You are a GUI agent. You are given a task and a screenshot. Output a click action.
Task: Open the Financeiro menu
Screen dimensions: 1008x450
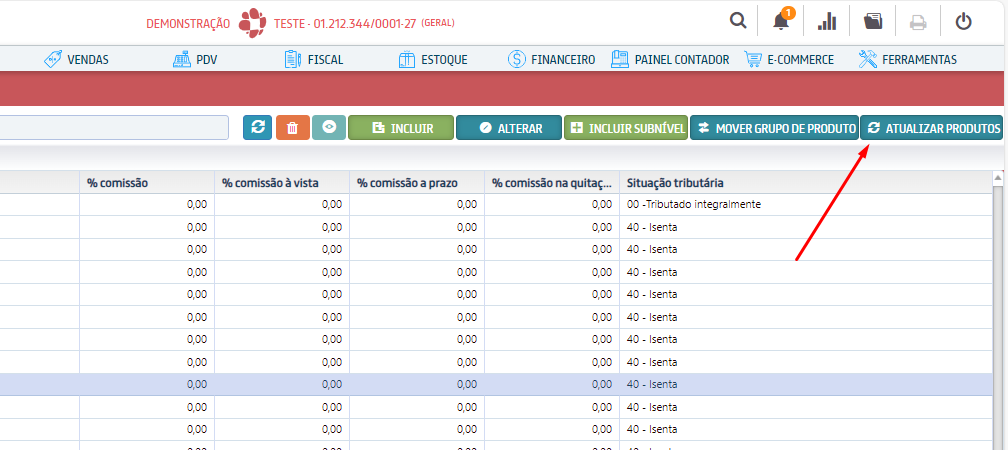click(551, 60)
